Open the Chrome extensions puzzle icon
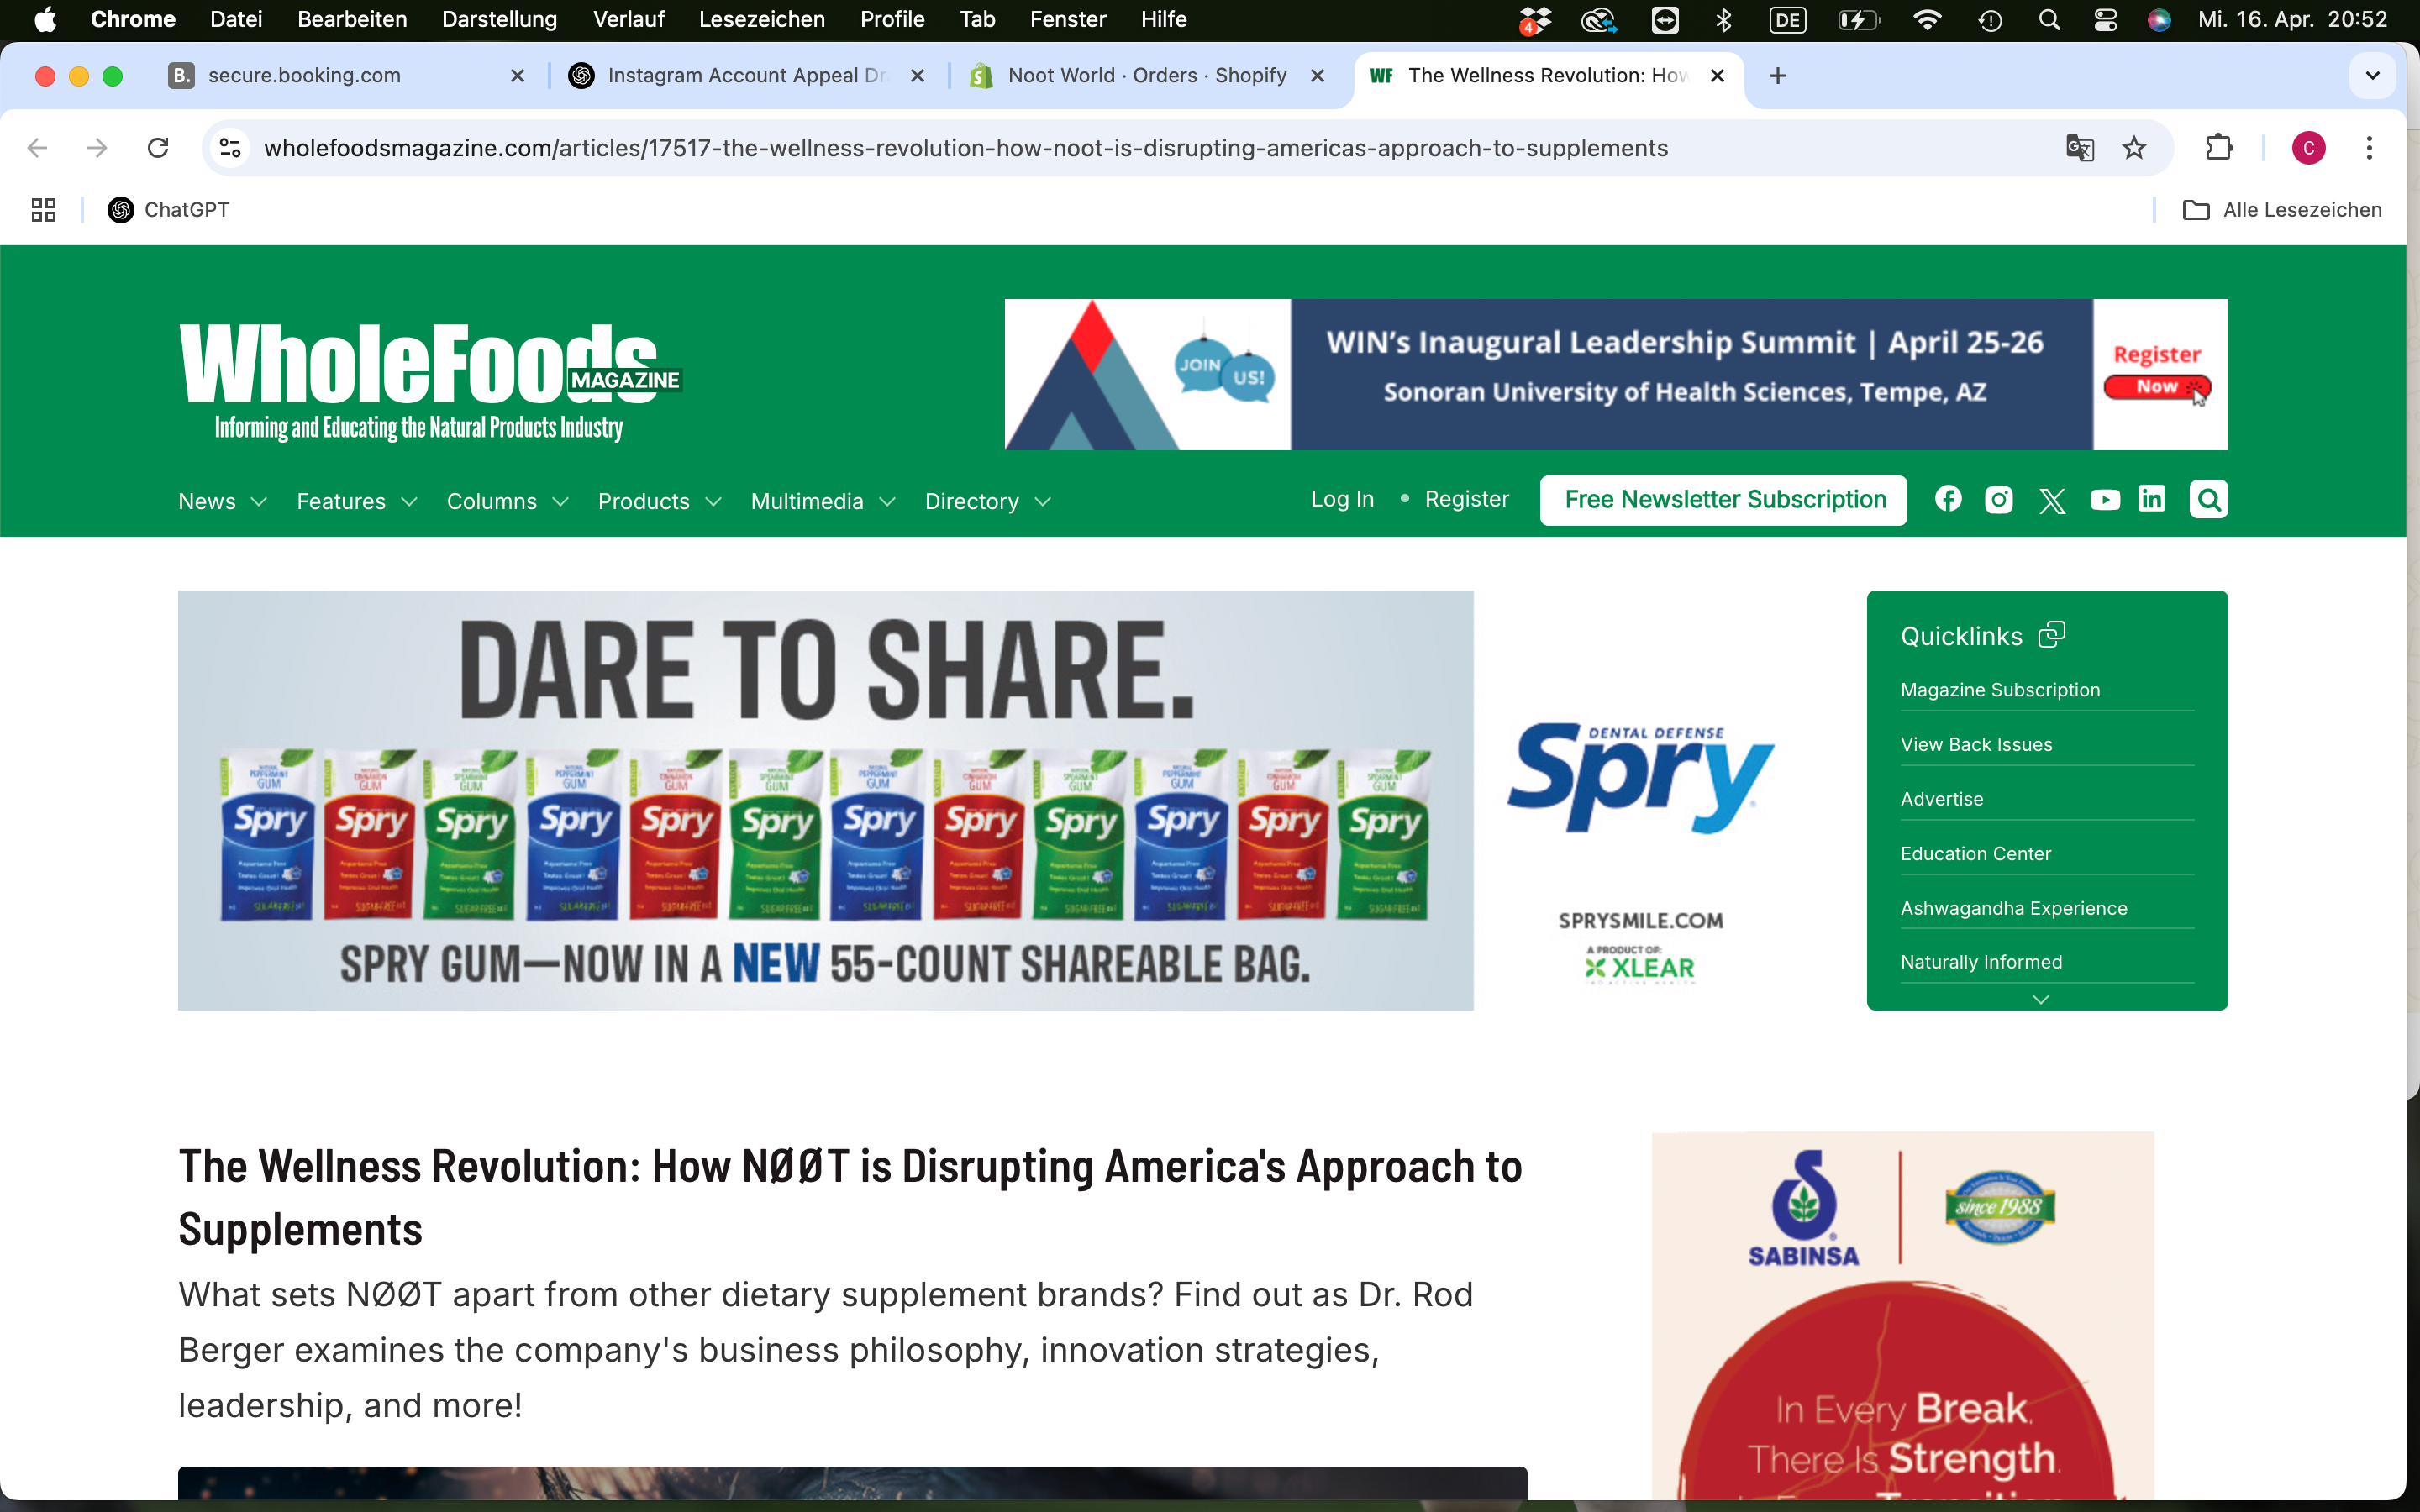Screen dimensions: 2420x1512 point(2219,148)
